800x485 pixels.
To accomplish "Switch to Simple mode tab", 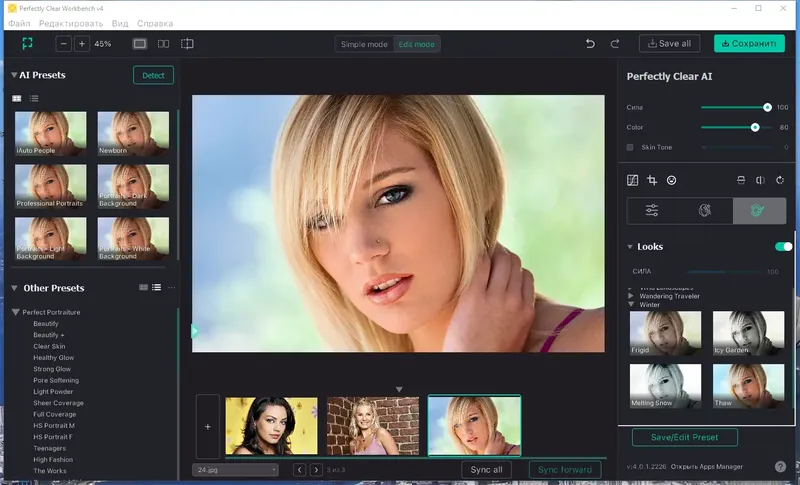I will (364, 44).
